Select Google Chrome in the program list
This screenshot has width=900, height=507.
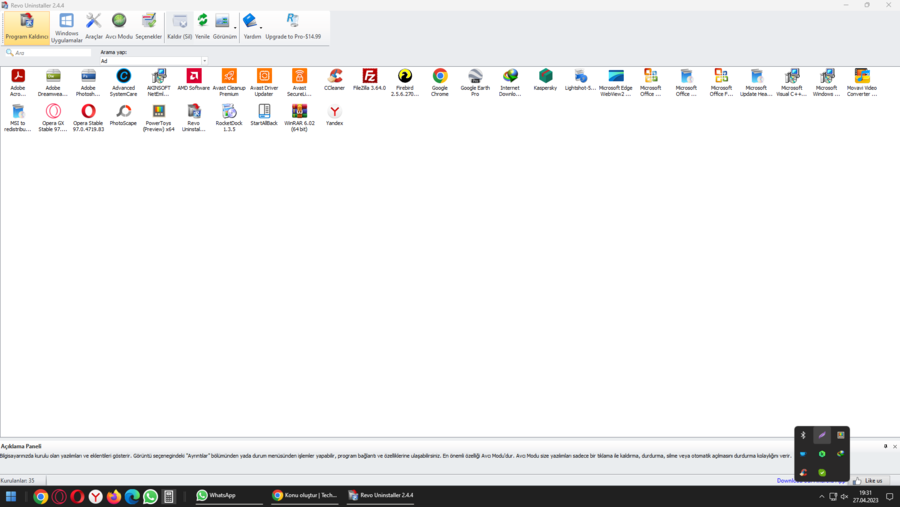(x=440, y=82)
